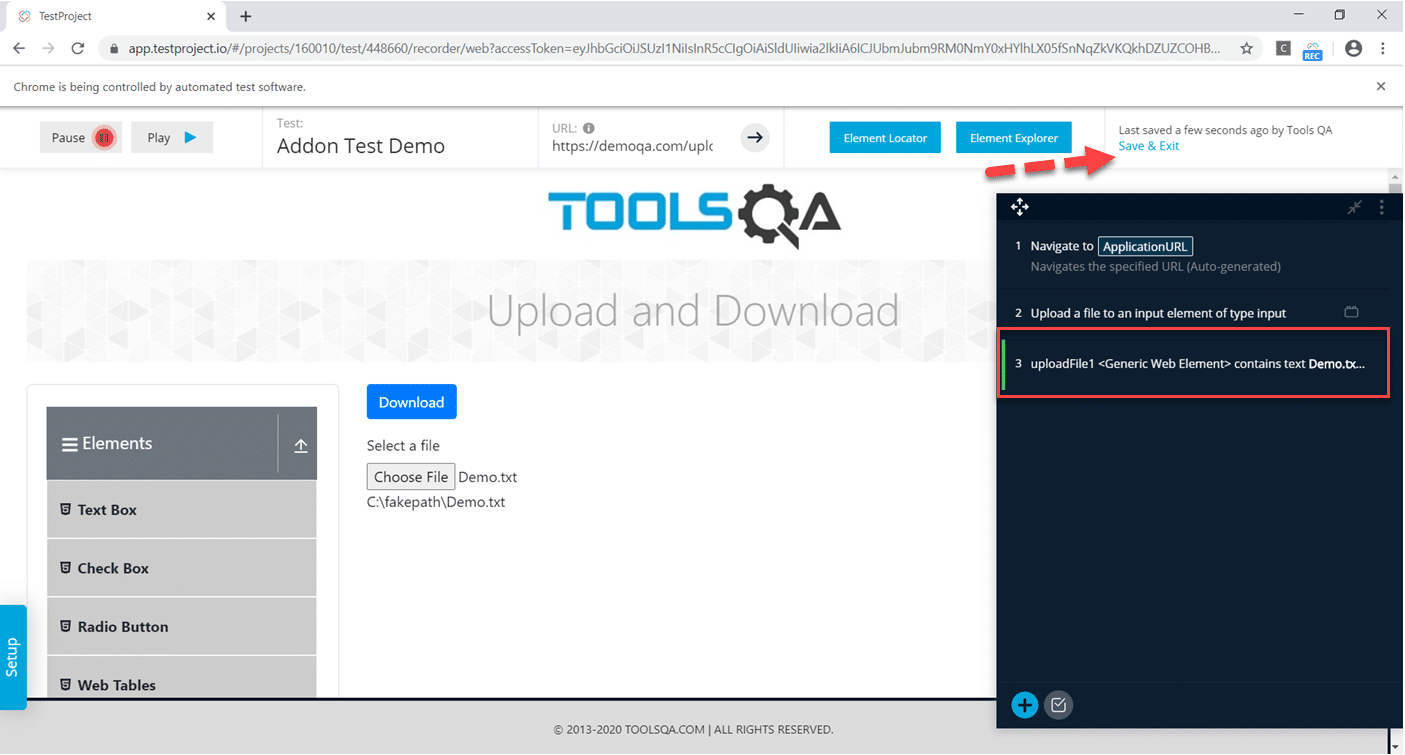This screenshot has width=1405, height=755.
Task: Go forward in Chrome
Action: [x=48, y=48]
